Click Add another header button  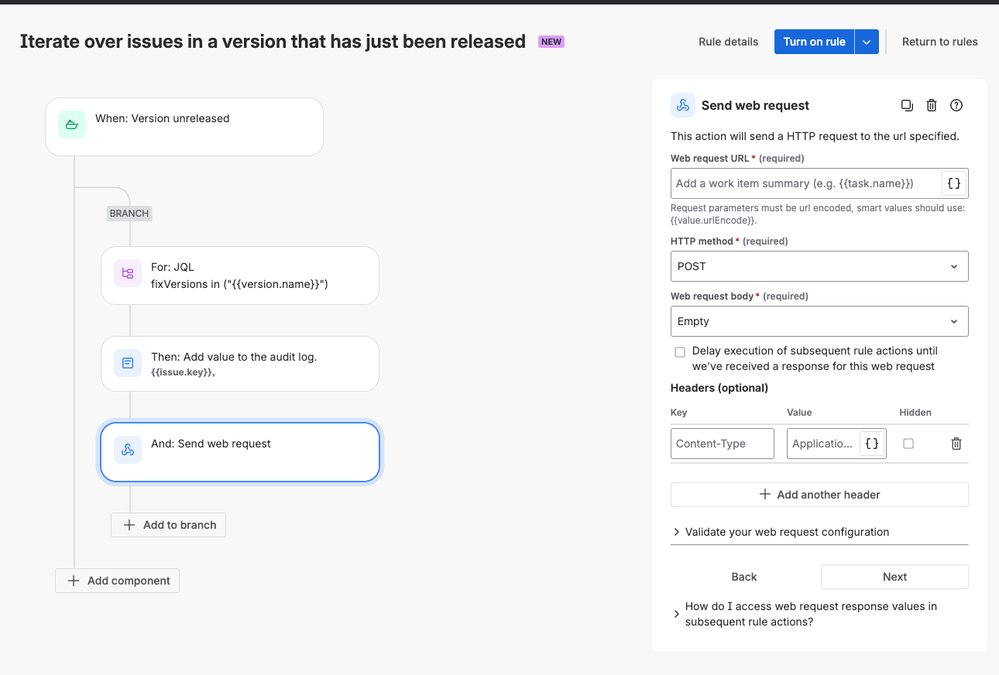[819, 495]
